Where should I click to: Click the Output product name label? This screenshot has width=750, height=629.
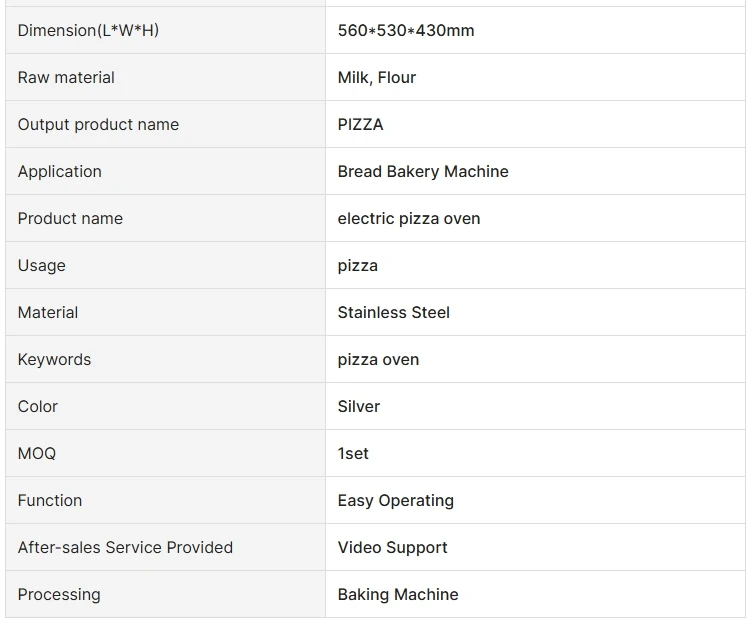pos(98,124)
